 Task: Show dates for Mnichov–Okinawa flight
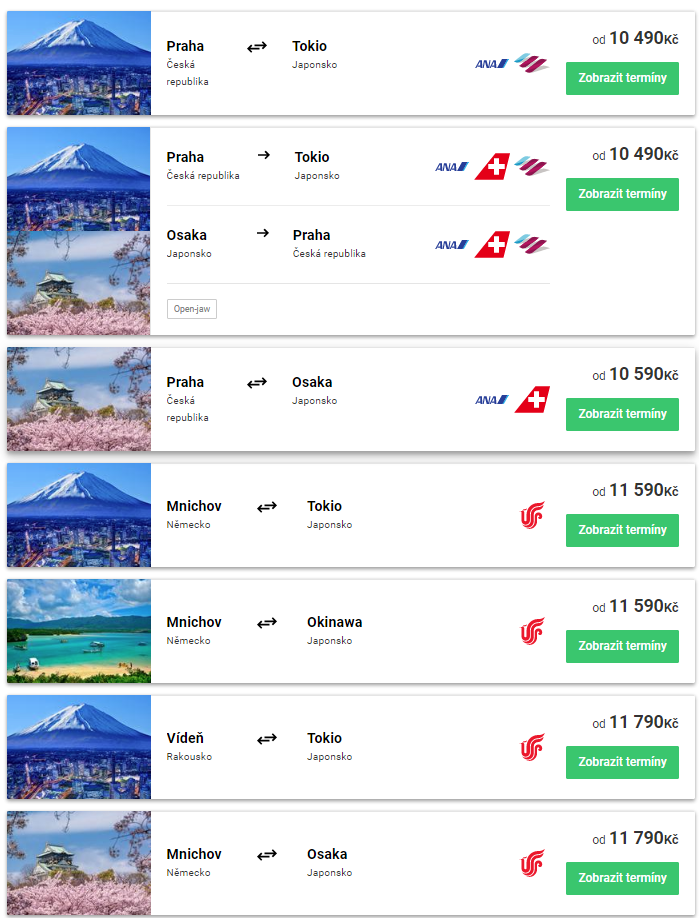pos(622,646)
